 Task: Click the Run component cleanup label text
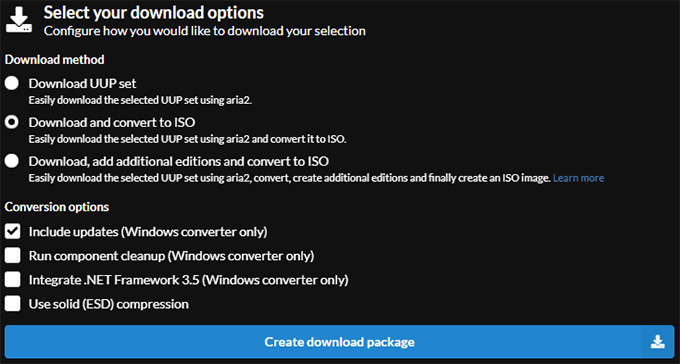(171, 256)
